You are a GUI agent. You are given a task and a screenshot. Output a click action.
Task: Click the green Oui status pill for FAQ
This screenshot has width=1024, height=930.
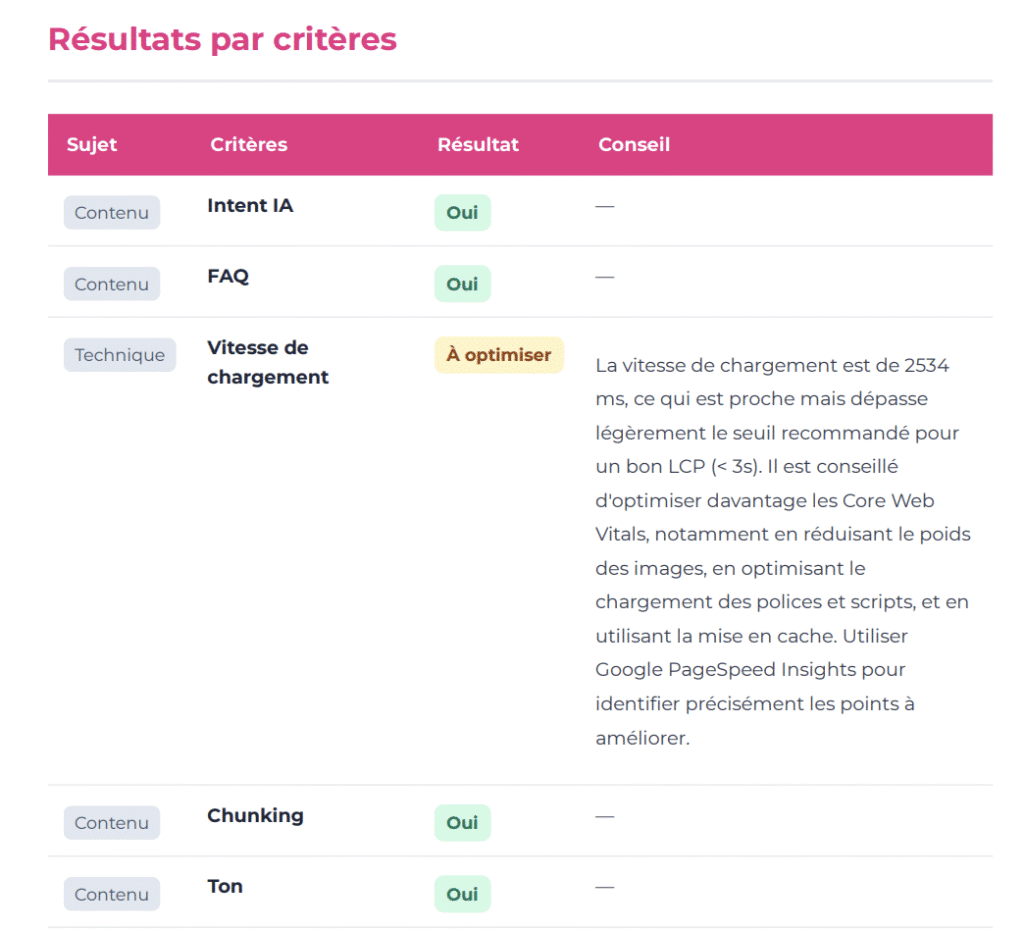[x=462, y=283]
